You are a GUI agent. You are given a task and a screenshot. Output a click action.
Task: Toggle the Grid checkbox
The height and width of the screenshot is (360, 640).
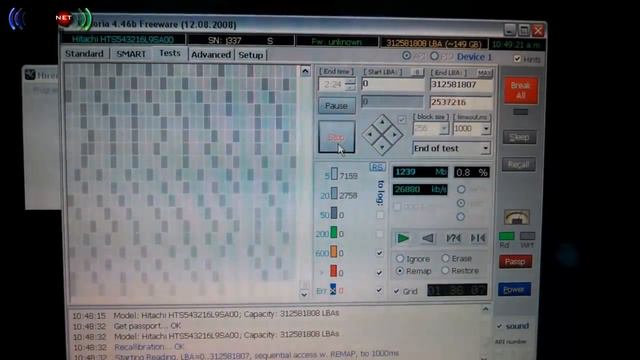click(396, 291)
